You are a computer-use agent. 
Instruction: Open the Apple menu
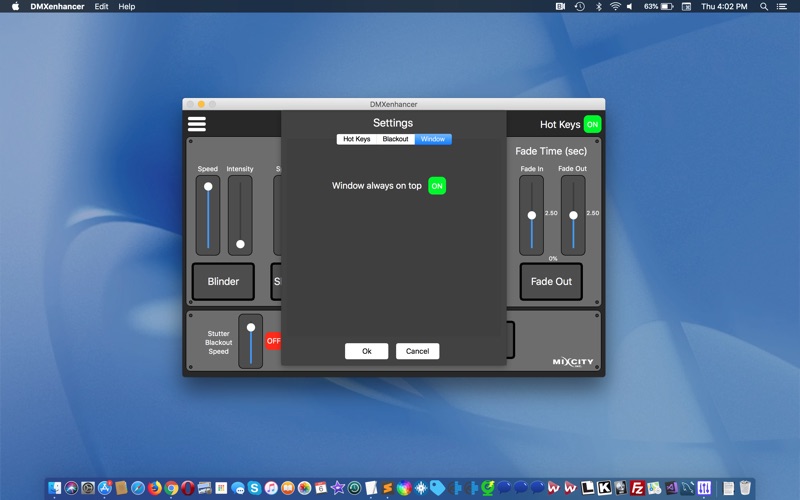point(15,6)
